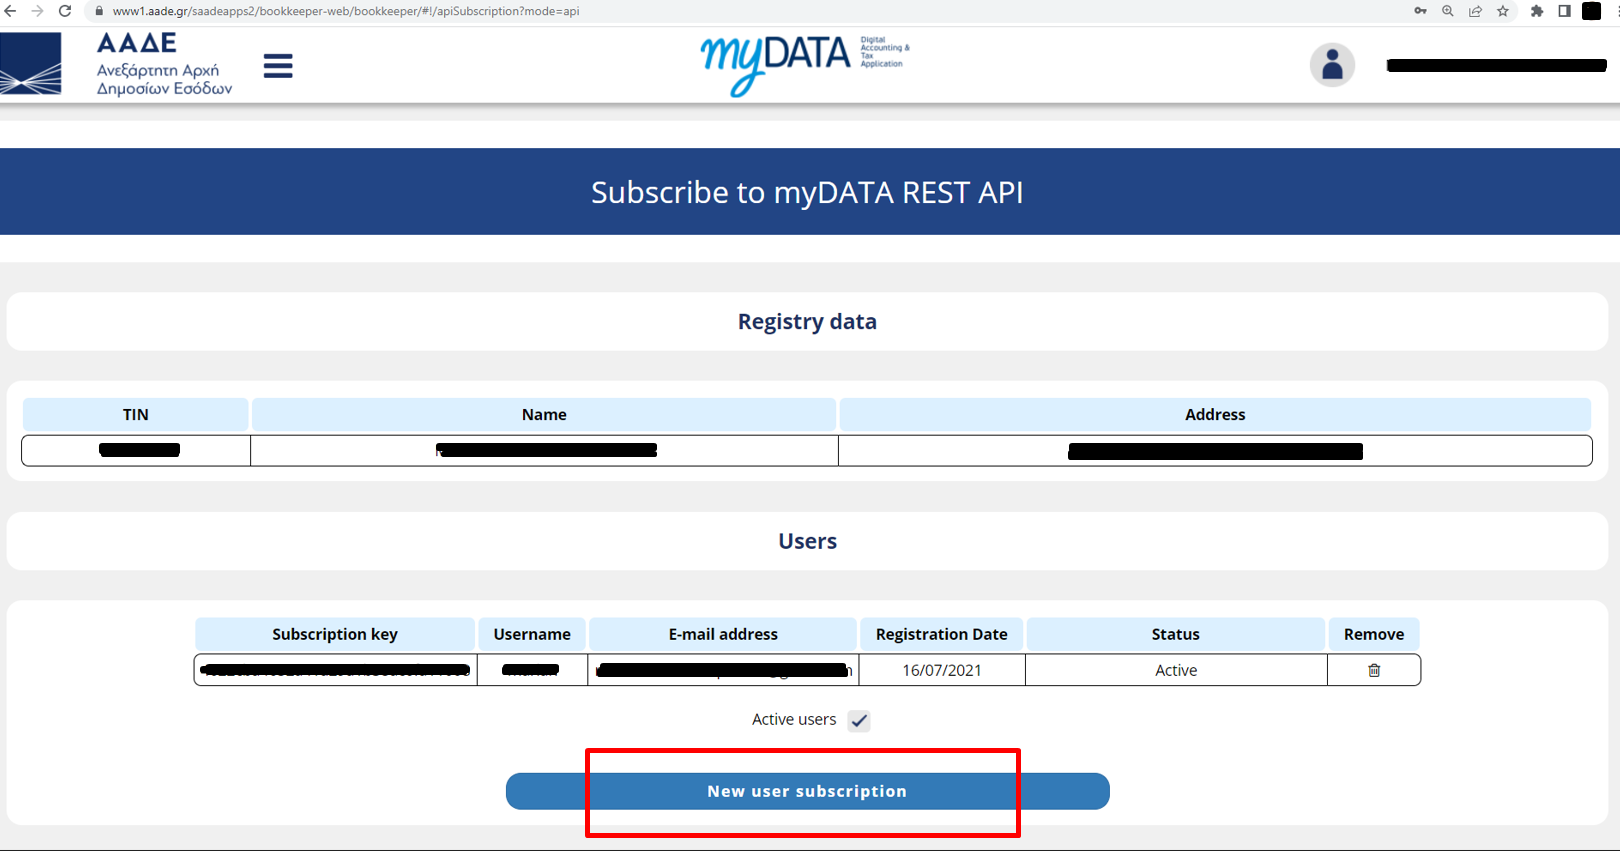
Task: Bookmark this page with the star icon
Action: (x=1502, y=11)
